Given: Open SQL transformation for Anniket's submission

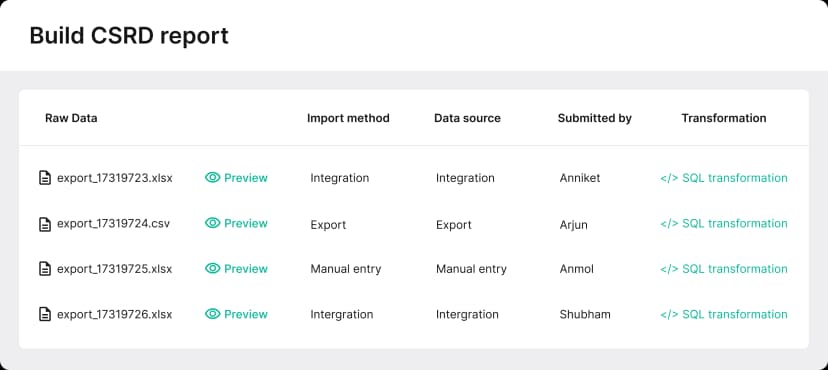Looking at the screenshot, I should [723, 178].
